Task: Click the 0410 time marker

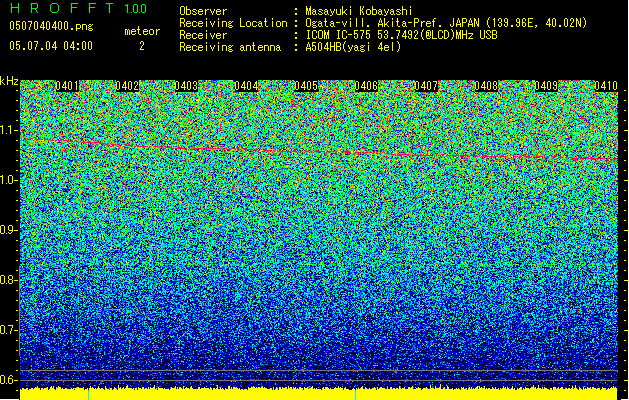Action: [x=606, y=86]
